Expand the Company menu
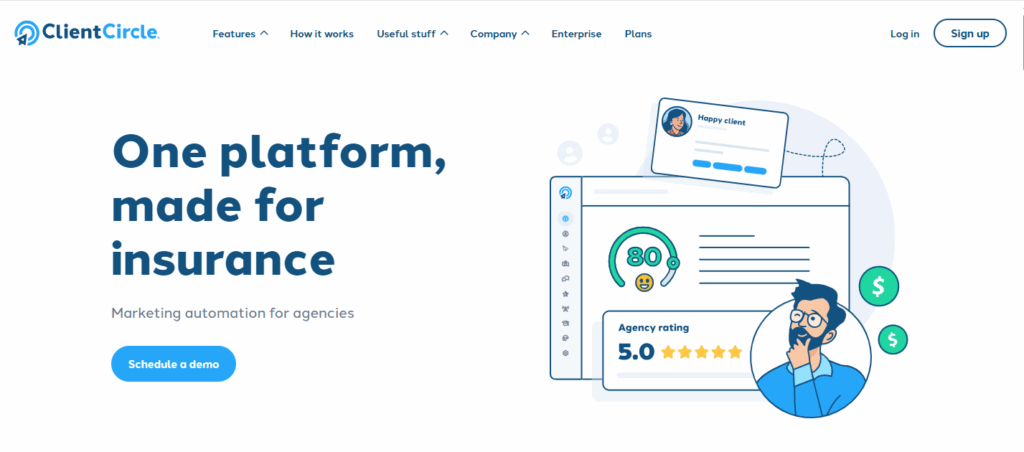Viewport: 1024px width, 452px height. click(x=499, y=34)
